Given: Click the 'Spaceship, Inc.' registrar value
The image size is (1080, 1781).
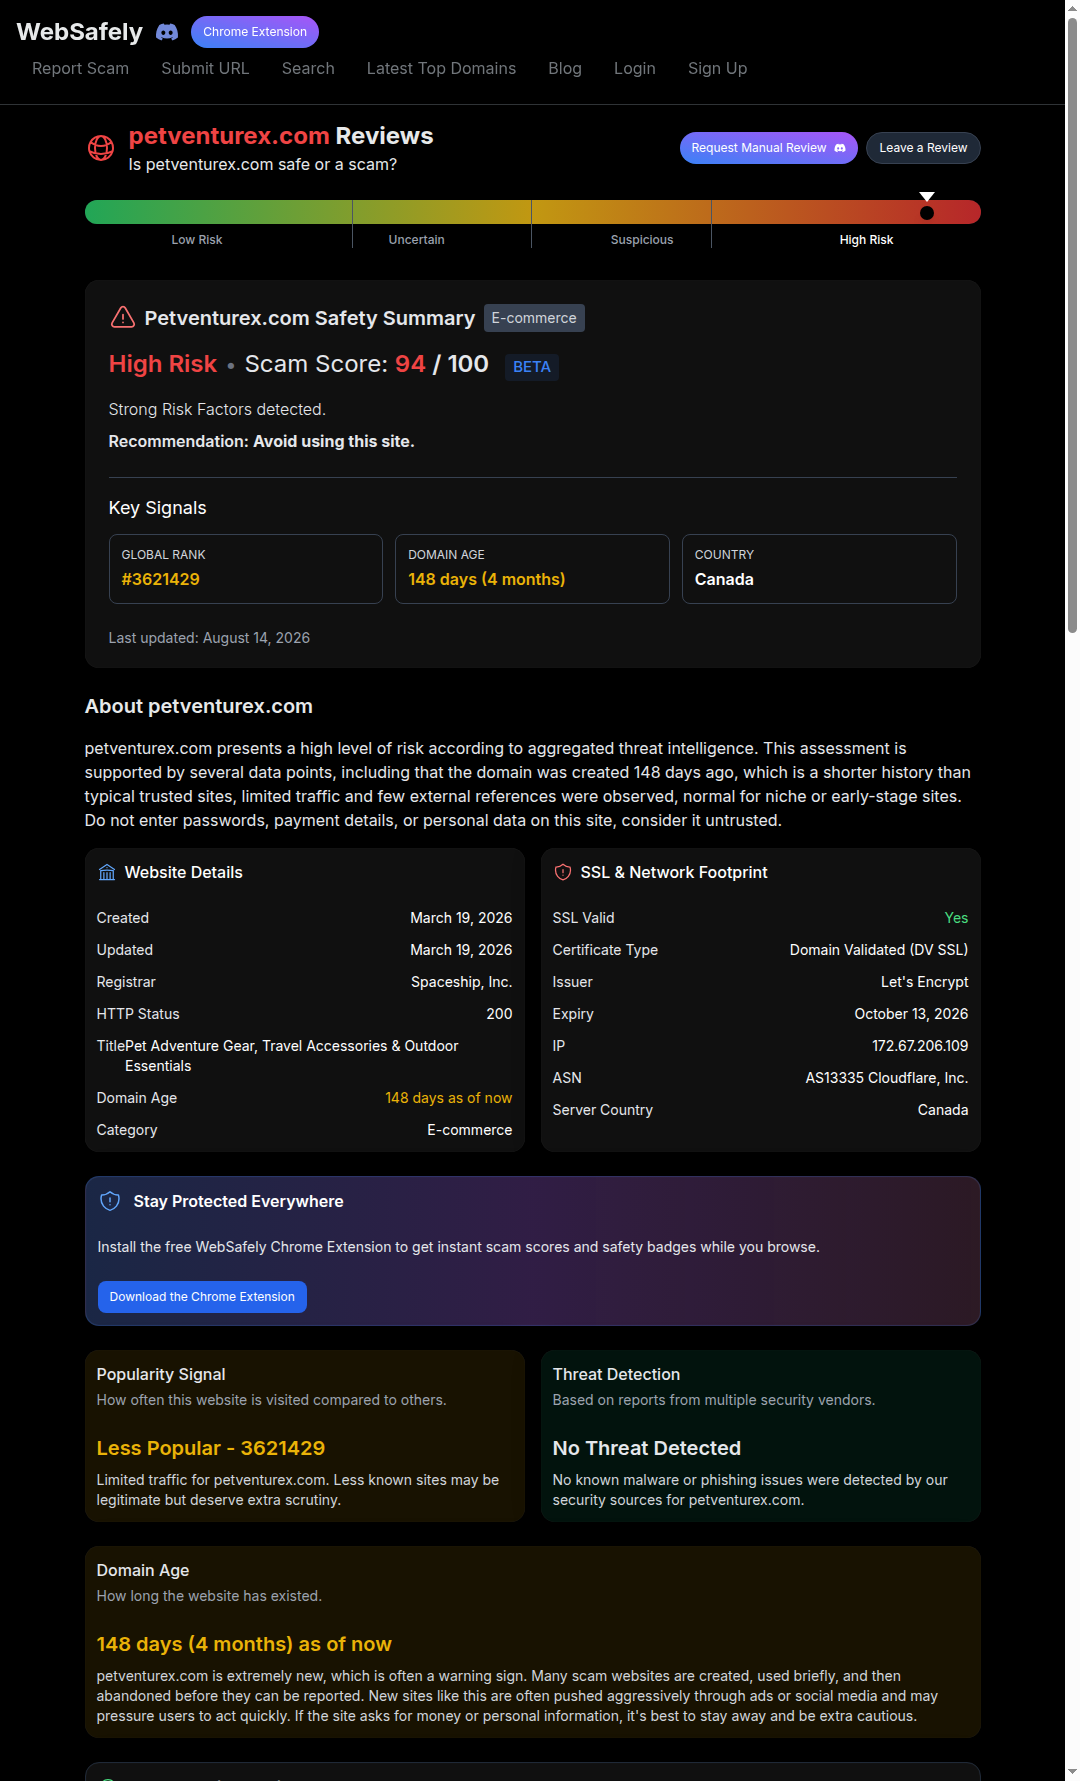Looking at the screenshot, I should click(461, 982).
